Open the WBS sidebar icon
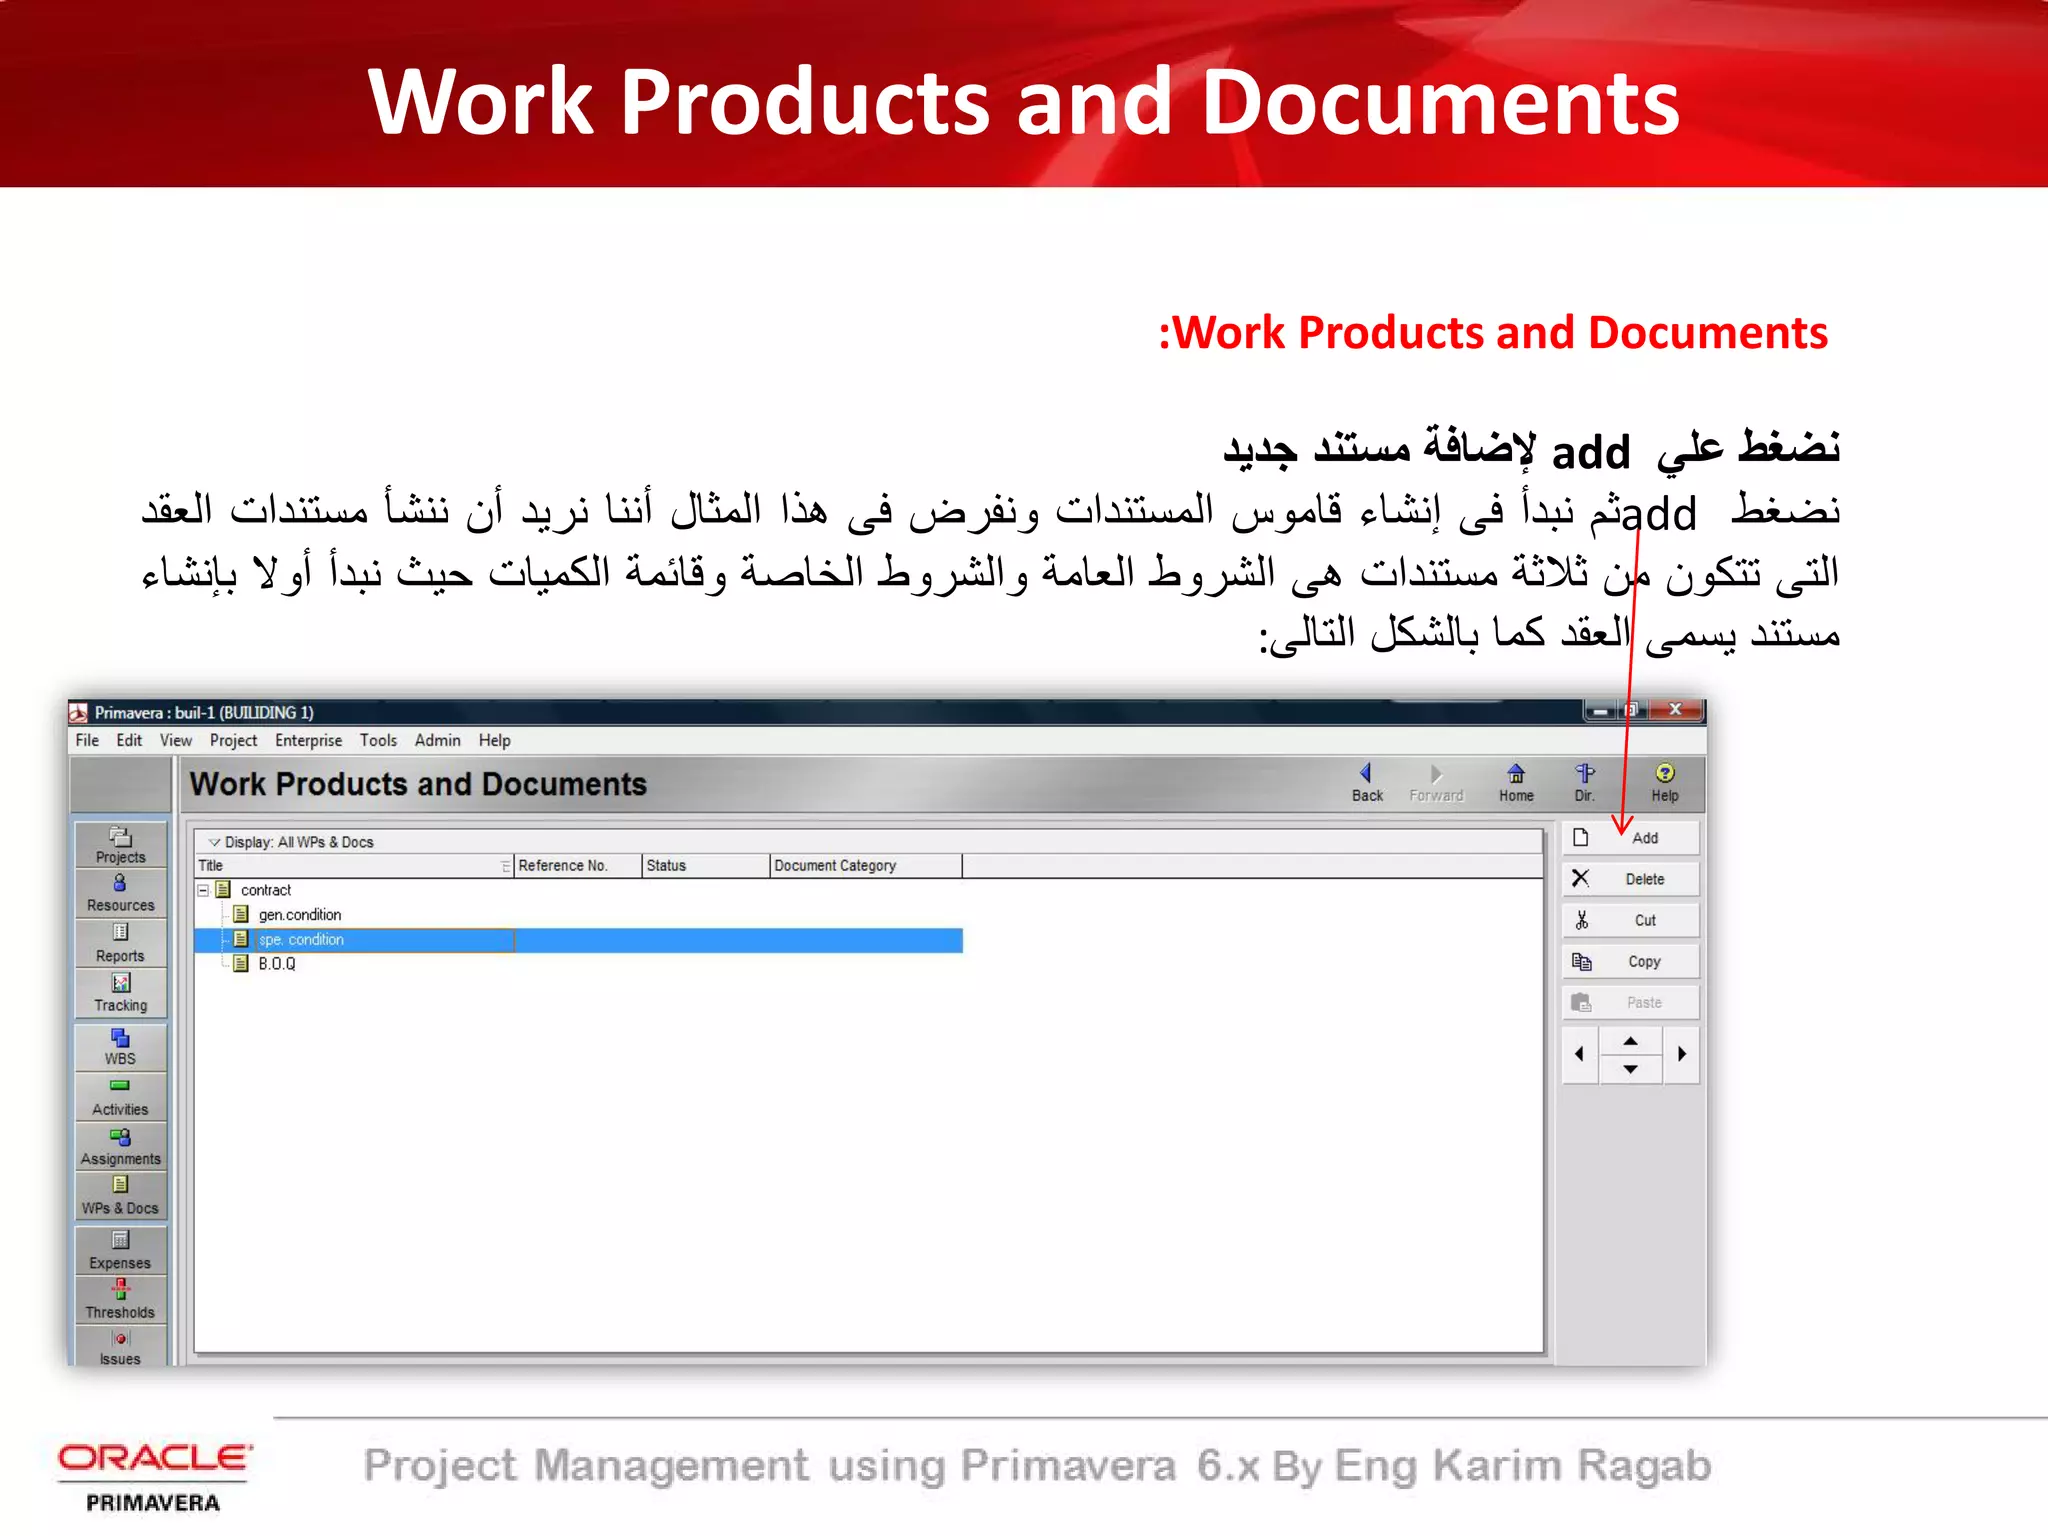The width and height of the screenshot is (2048, 1536). pyautogui.click(x=120, y=1047)
